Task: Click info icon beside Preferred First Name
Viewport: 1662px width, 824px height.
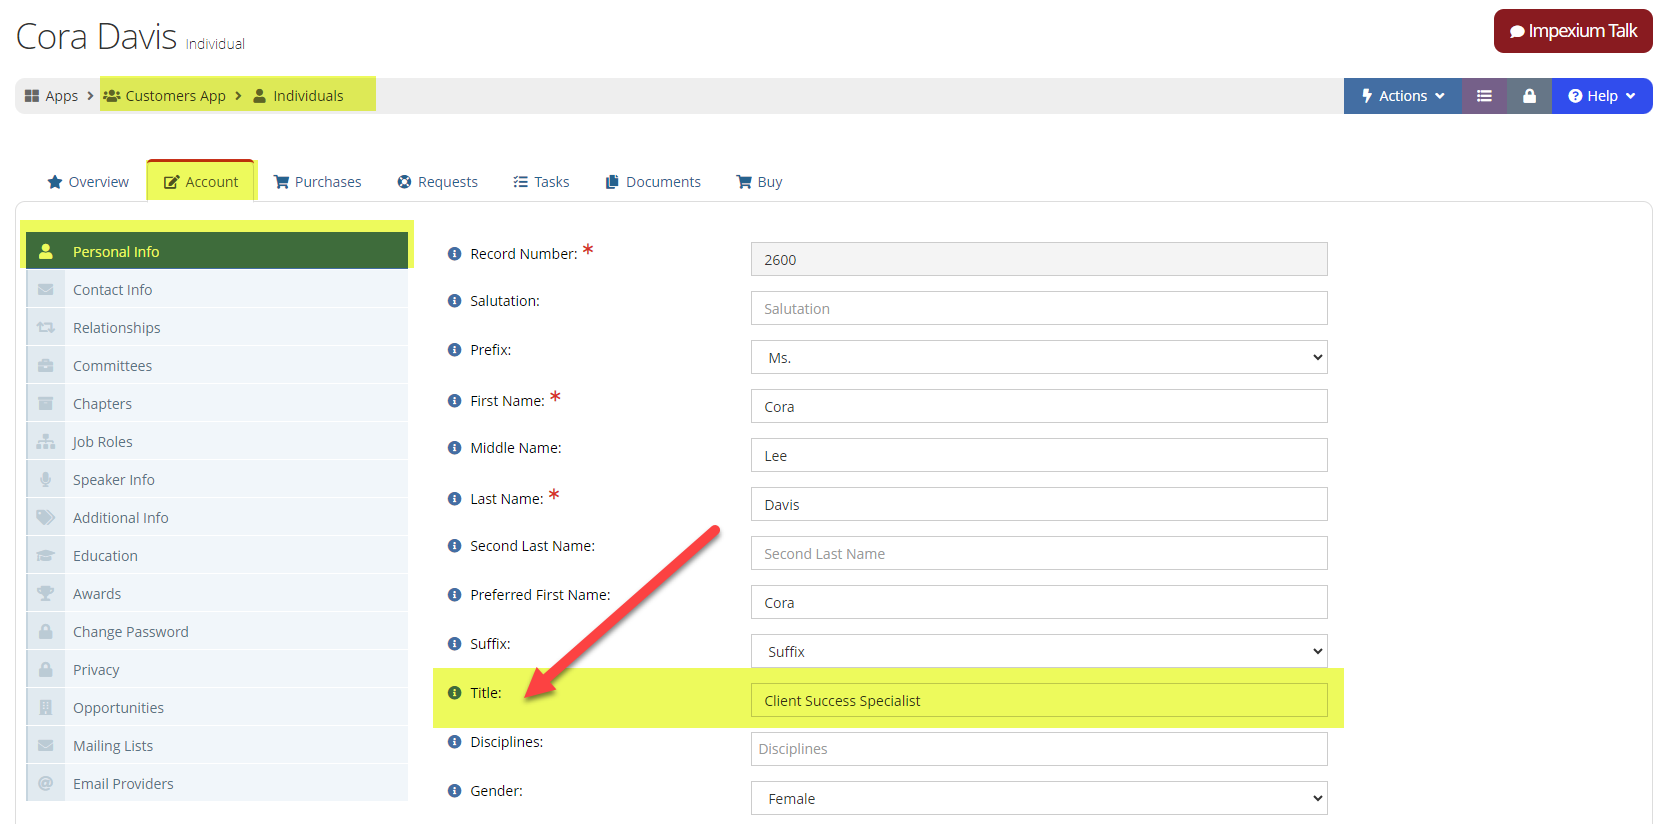Action: [454, 595]
